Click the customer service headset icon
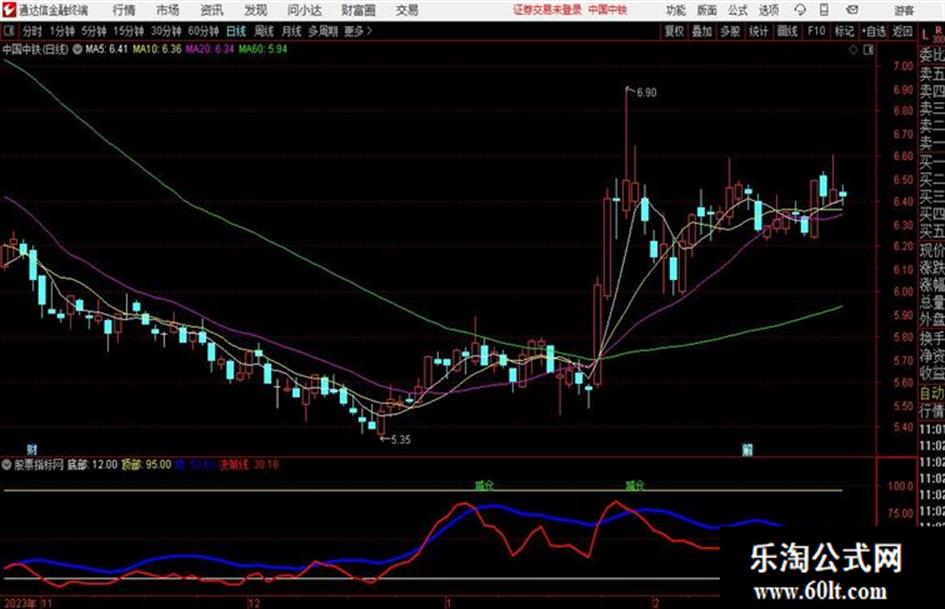Image resolution: width=945 pixels, height=609 pixels. click(x=800, y=10)
